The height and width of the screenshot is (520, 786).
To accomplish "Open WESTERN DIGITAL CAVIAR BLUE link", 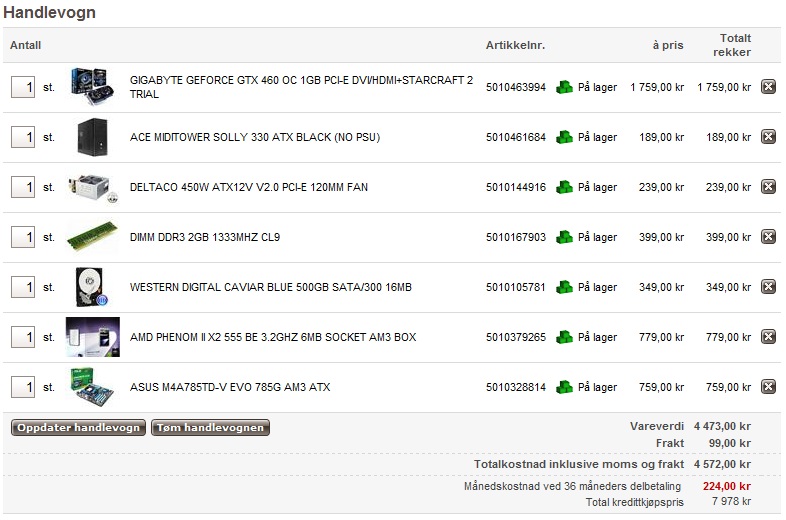I will point(271,287).
